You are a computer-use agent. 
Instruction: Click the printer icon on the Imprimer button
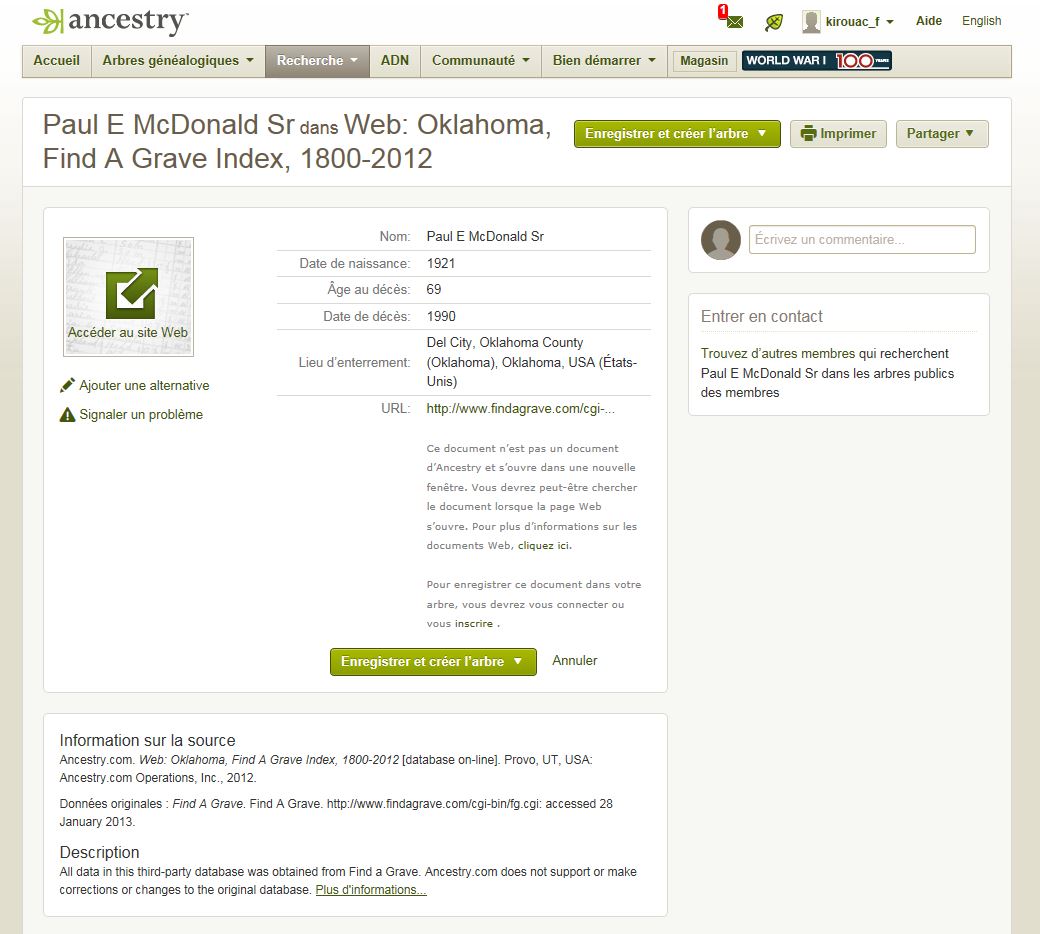tap(809, 133)
